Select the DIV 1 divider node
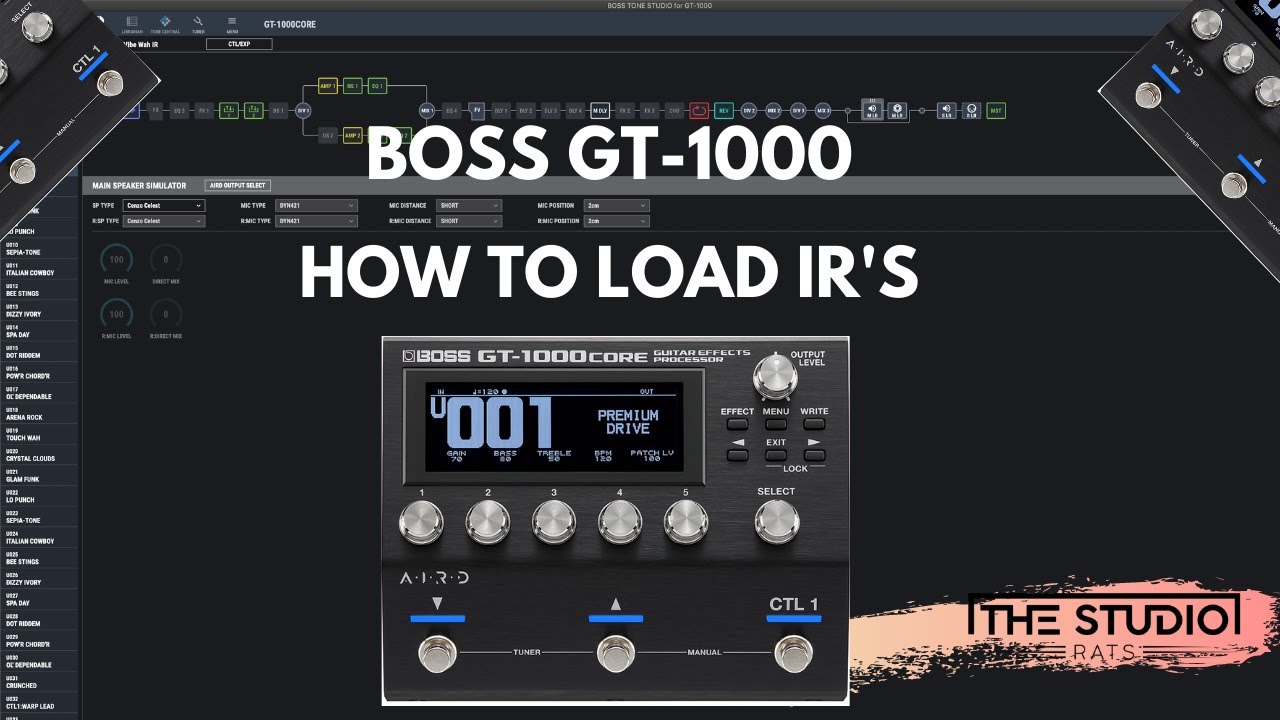 [x=303, y=110]
